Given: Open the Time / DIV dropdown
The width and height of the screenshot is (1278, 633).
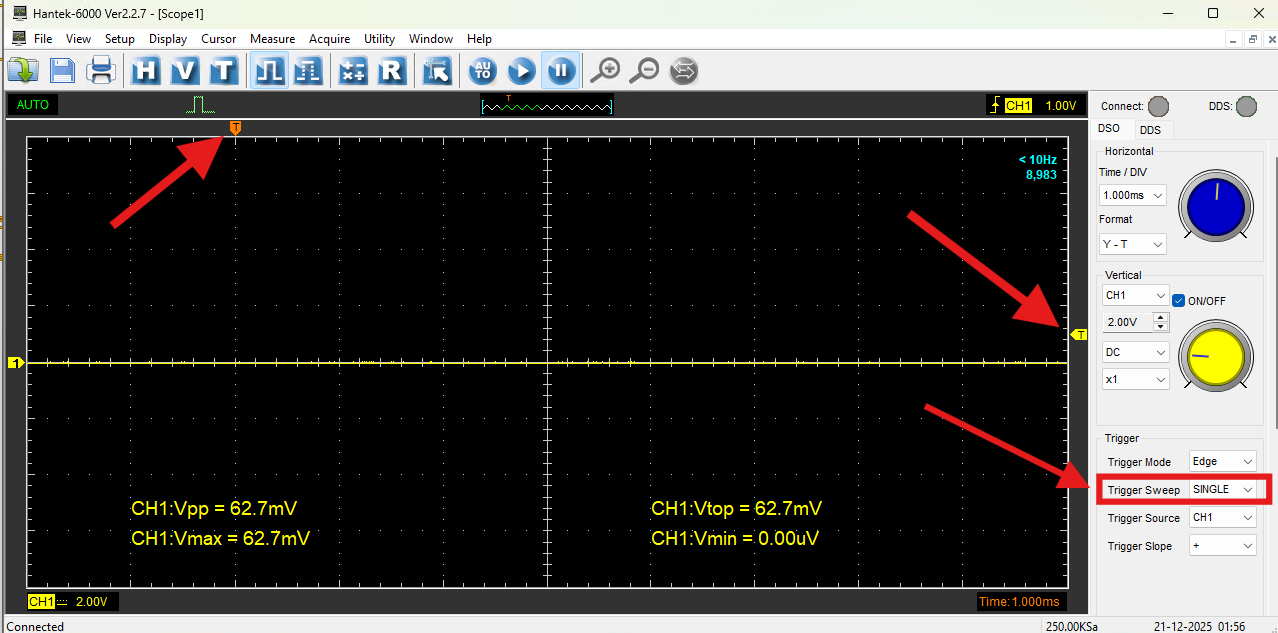Looking at the screenshot, I should (x=1132, y=195).
